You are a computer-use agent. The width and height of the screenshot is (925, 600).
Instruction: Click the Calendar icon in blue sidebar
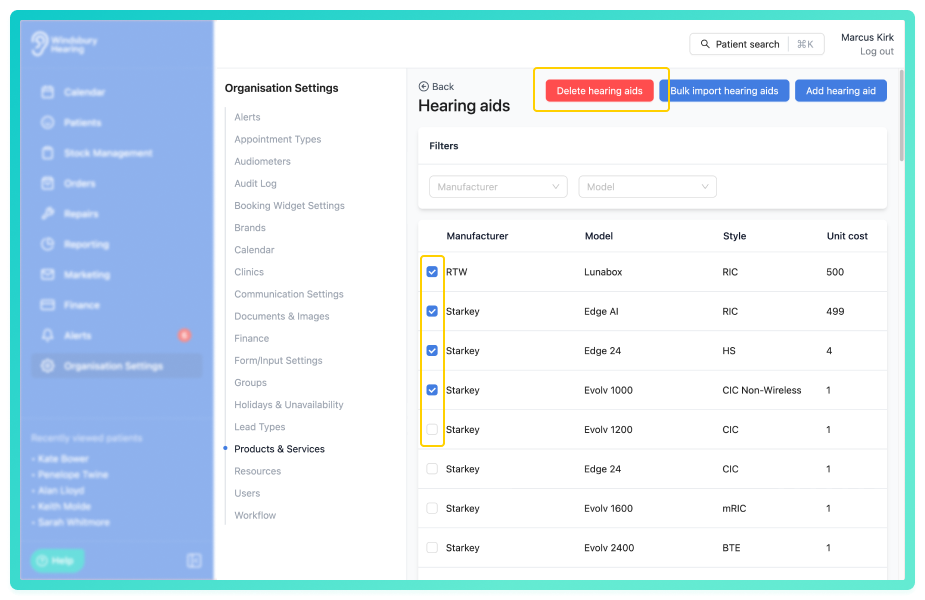[48, 92]
